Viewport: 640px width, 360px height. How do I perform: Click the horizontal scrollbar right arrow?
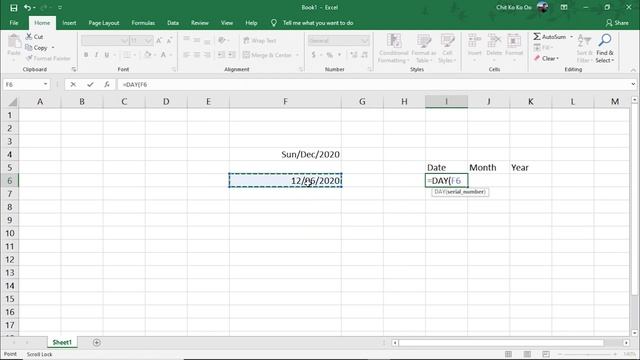[x=626, y=342]
